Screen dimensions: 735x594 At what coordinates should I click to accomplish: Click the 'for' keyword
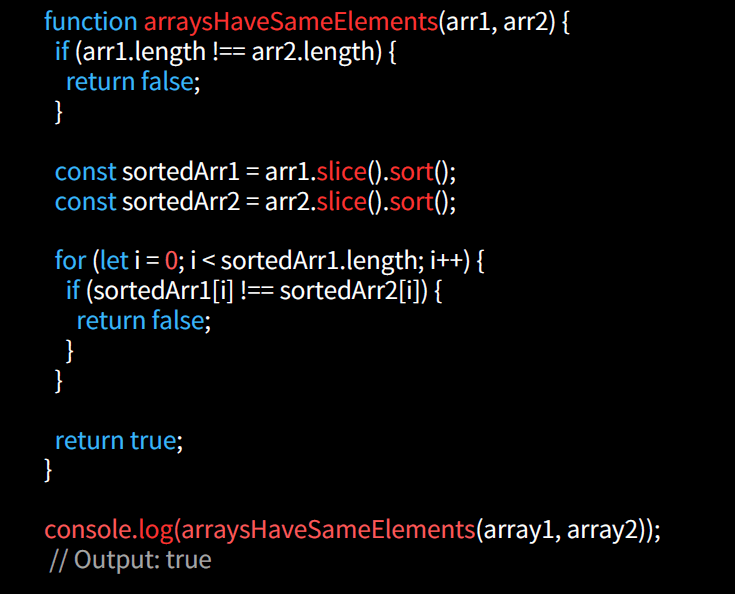70,261
